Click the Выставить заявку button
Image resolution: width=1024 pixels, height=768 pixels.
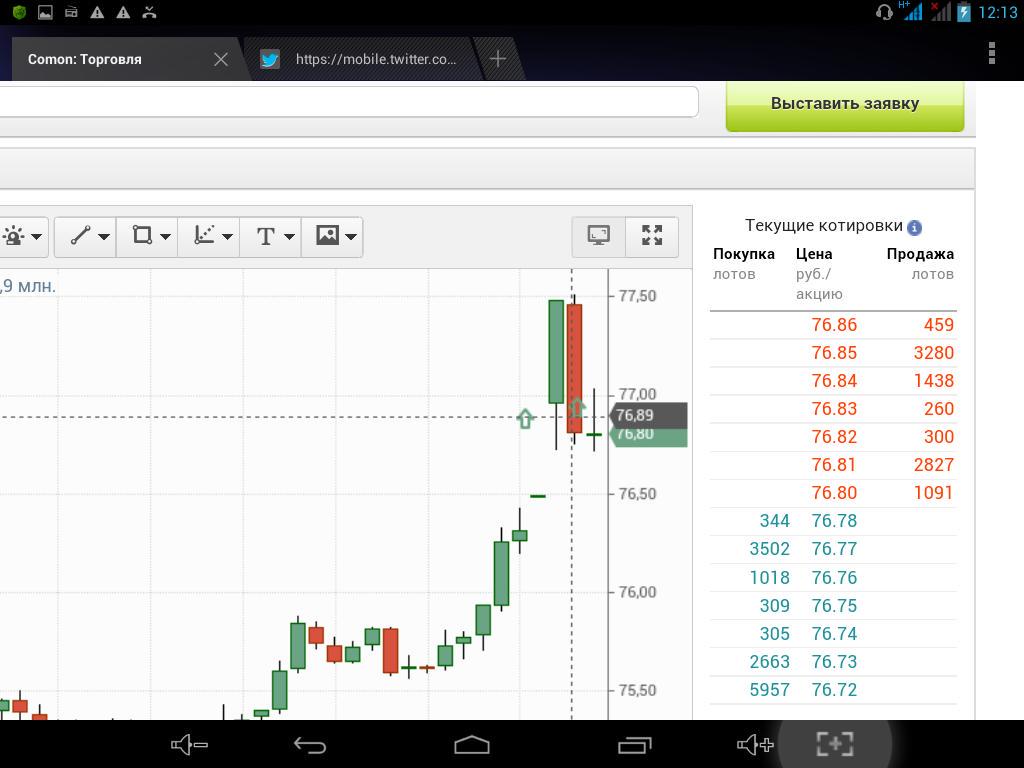(x=844, y=105)
